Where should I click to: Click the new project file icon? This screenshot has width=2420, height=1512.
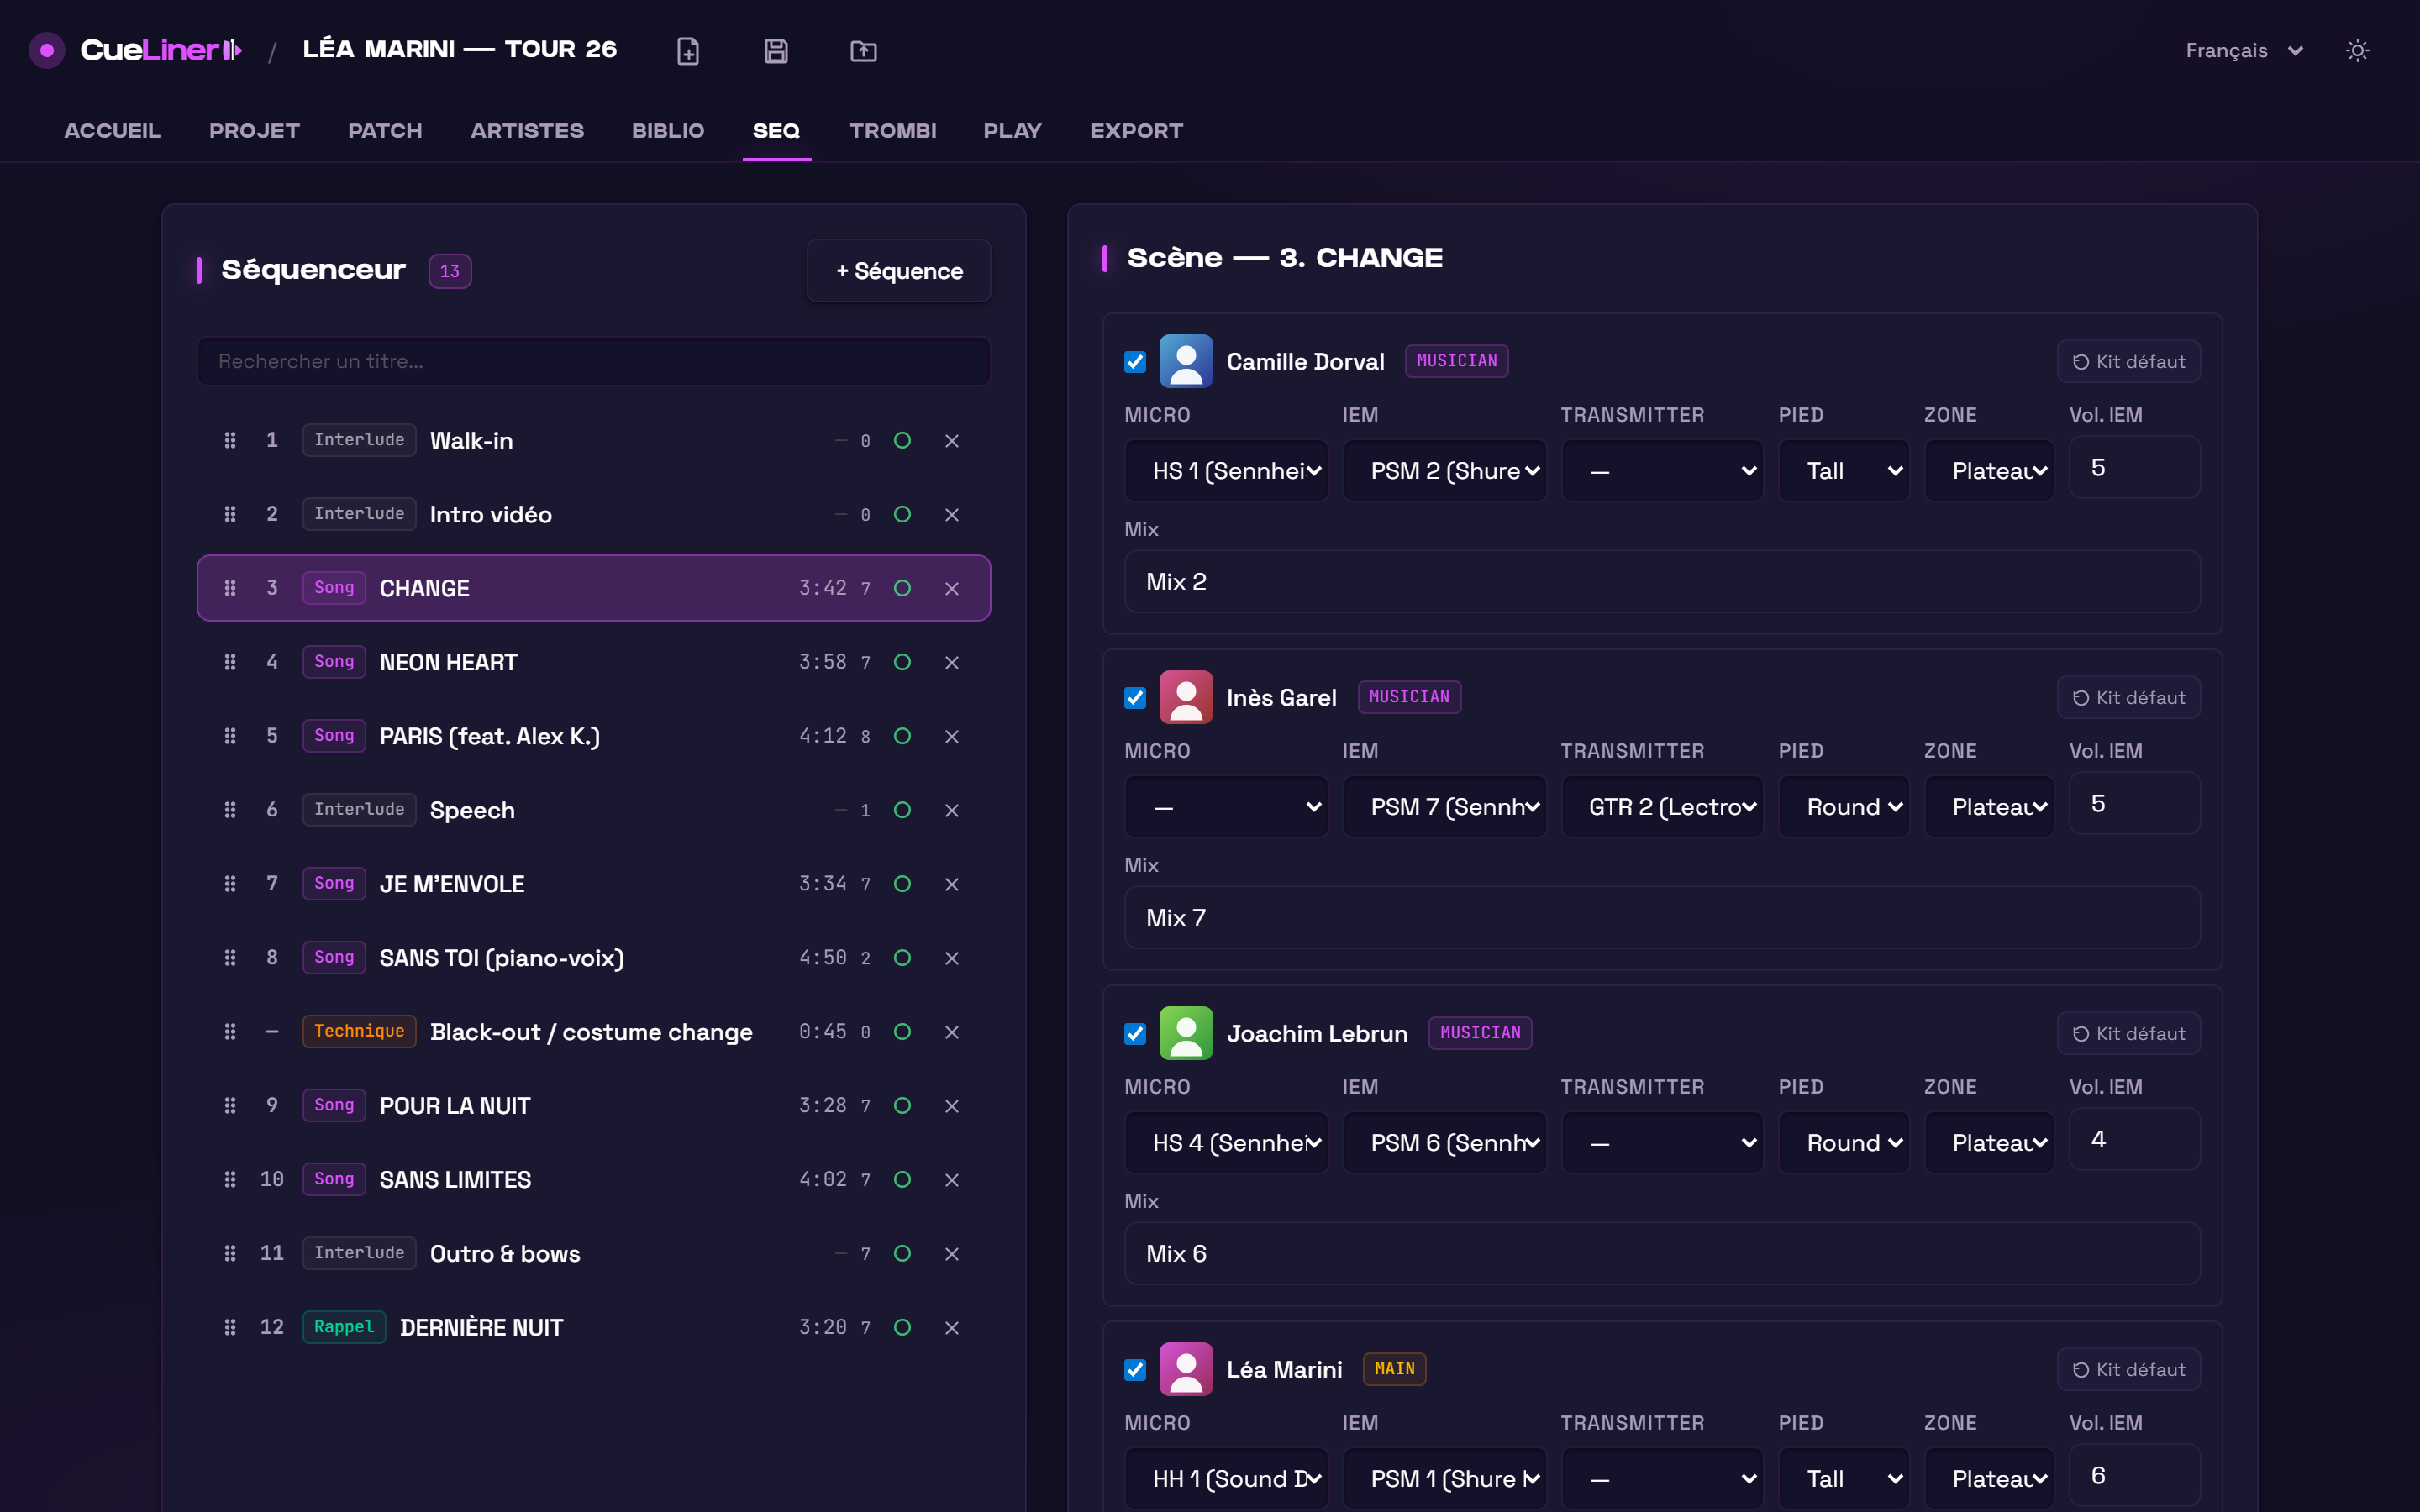click(688, 51)
